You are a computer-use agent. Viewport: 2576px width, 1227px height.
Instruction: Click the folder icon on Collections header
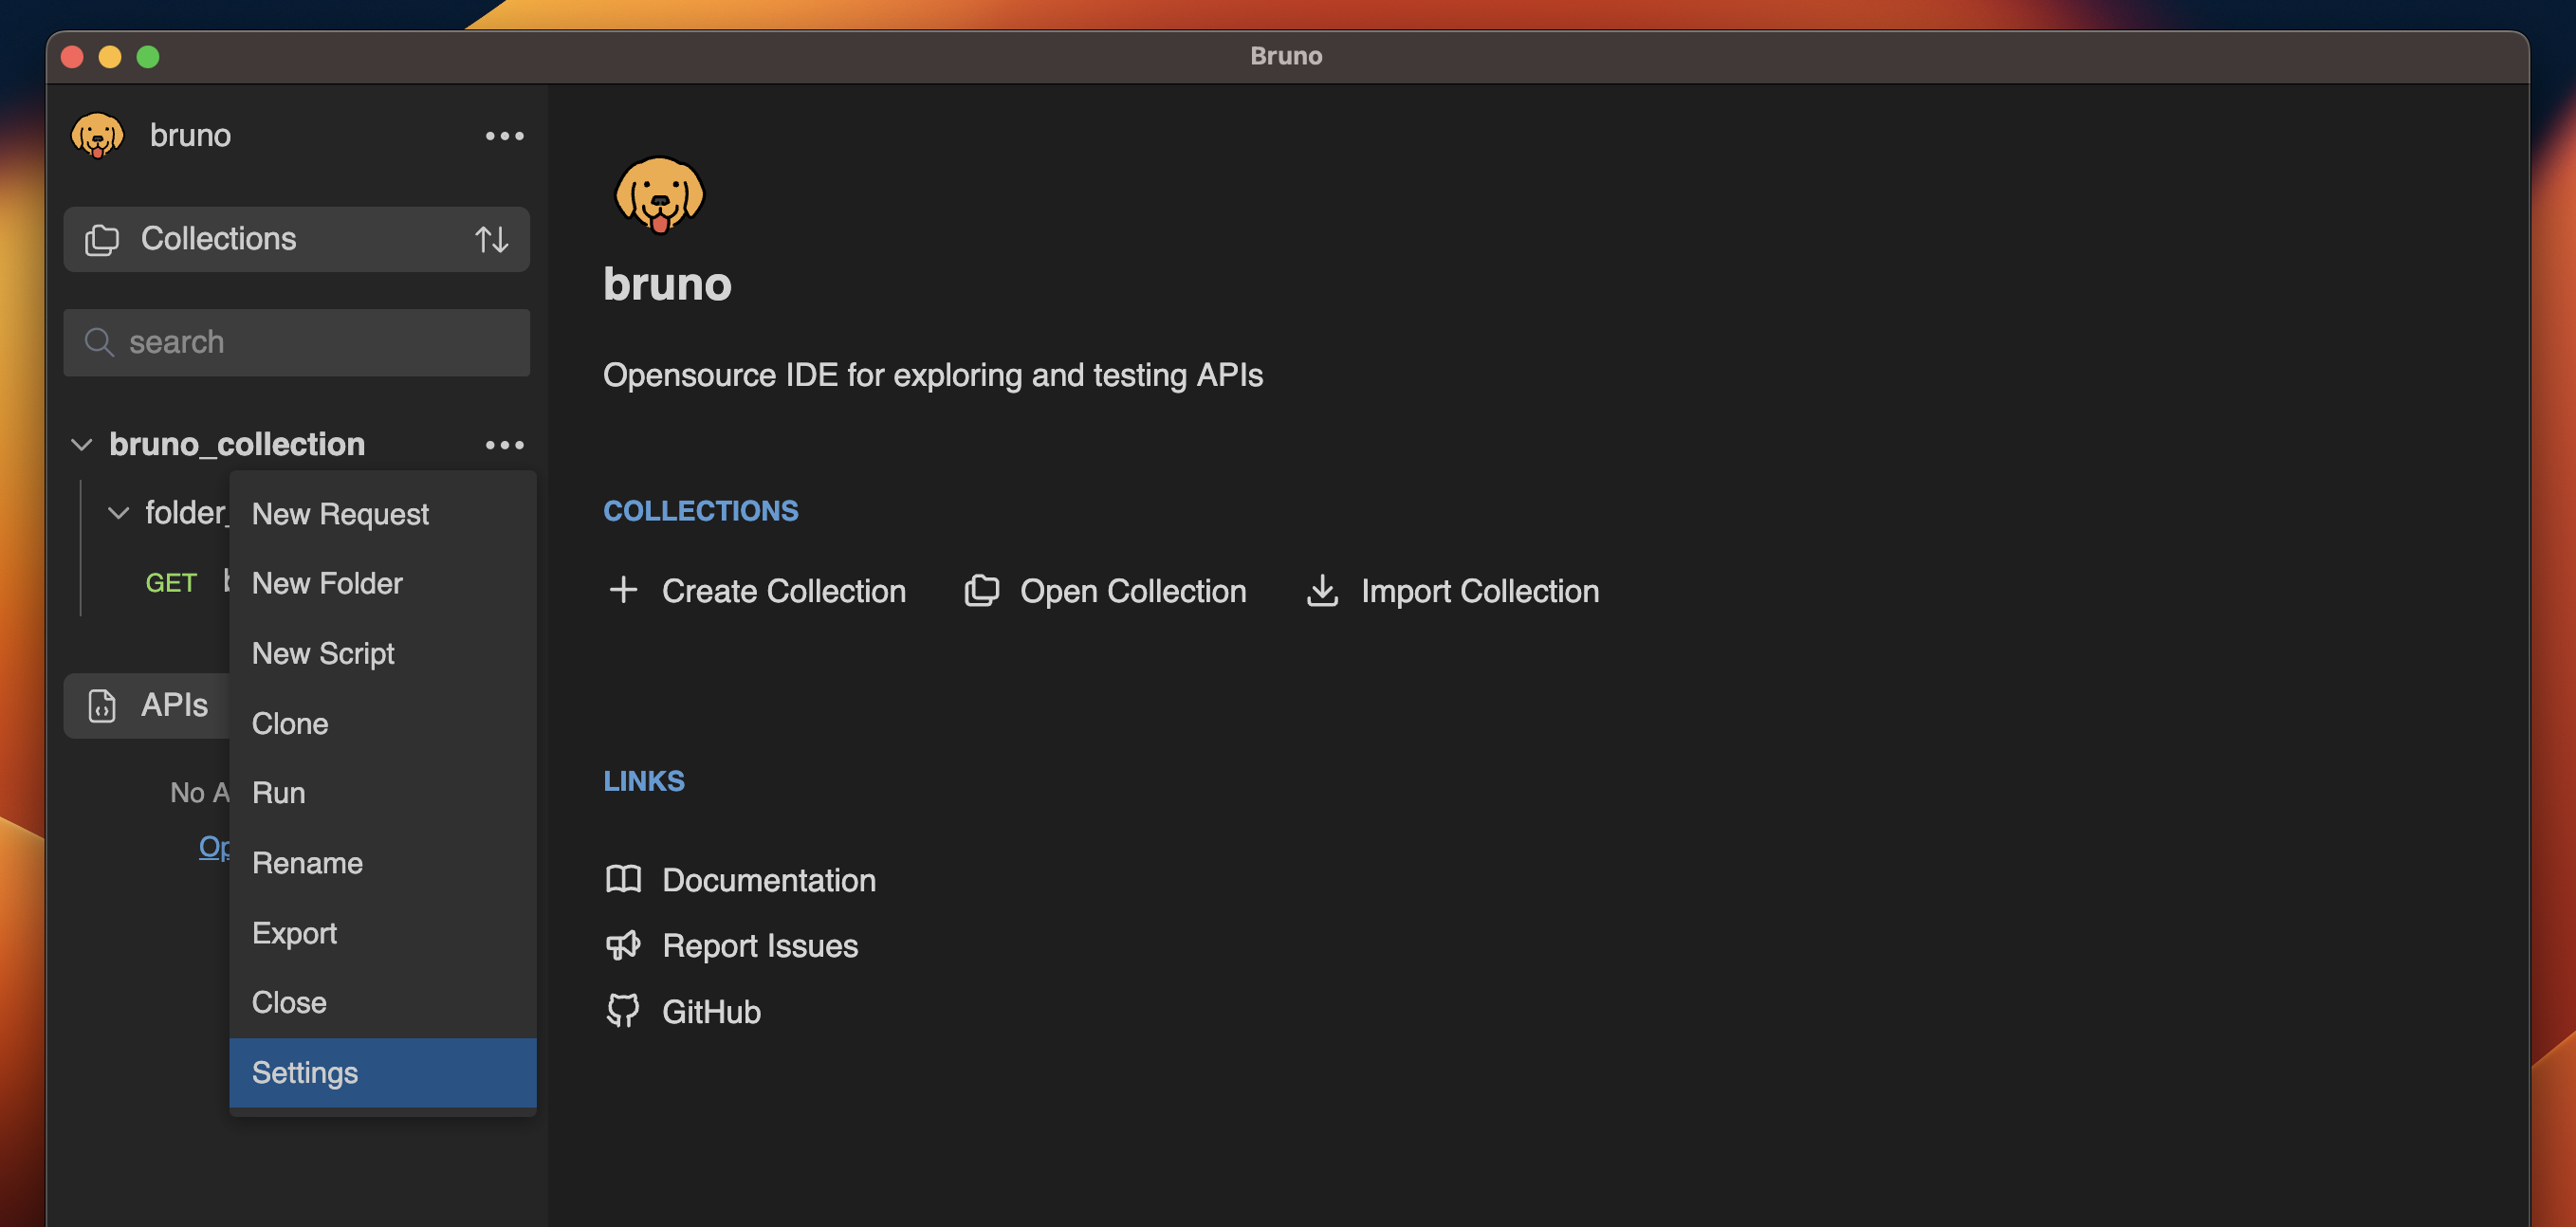pos(101,239)
